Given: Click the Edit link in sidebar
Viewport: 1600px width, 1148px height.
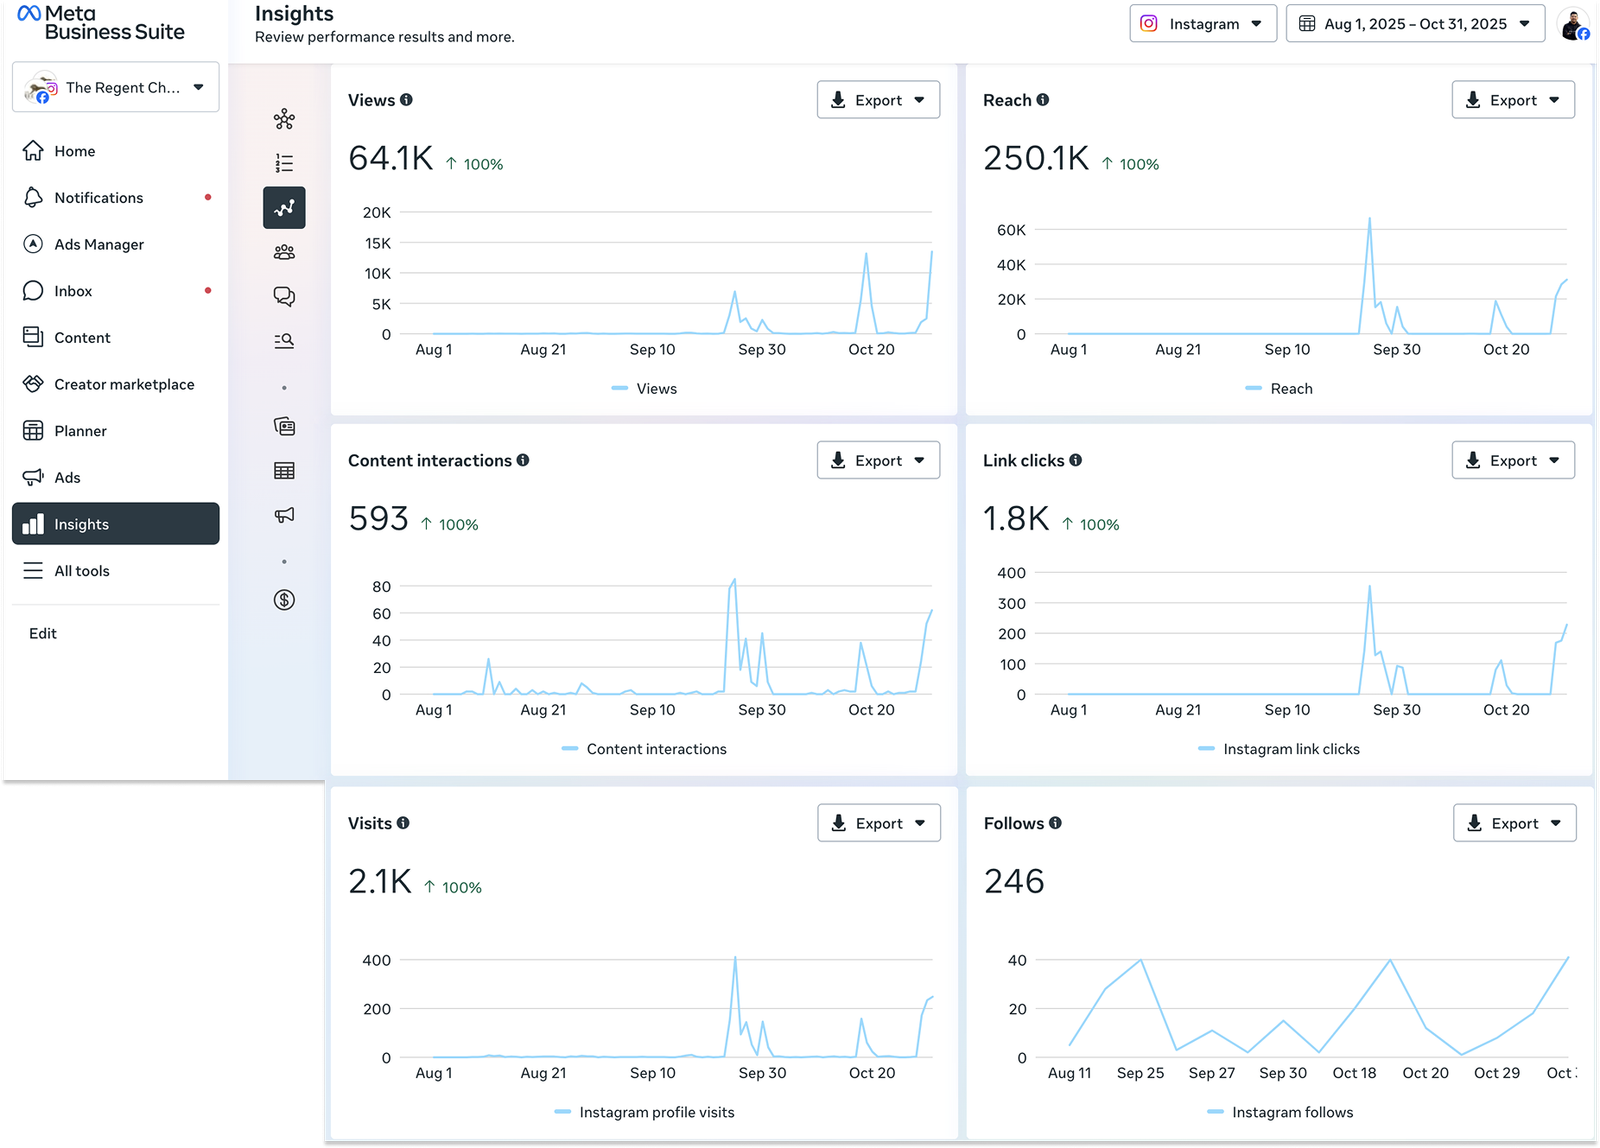Looking at the screenshot, I should point(43,633).
